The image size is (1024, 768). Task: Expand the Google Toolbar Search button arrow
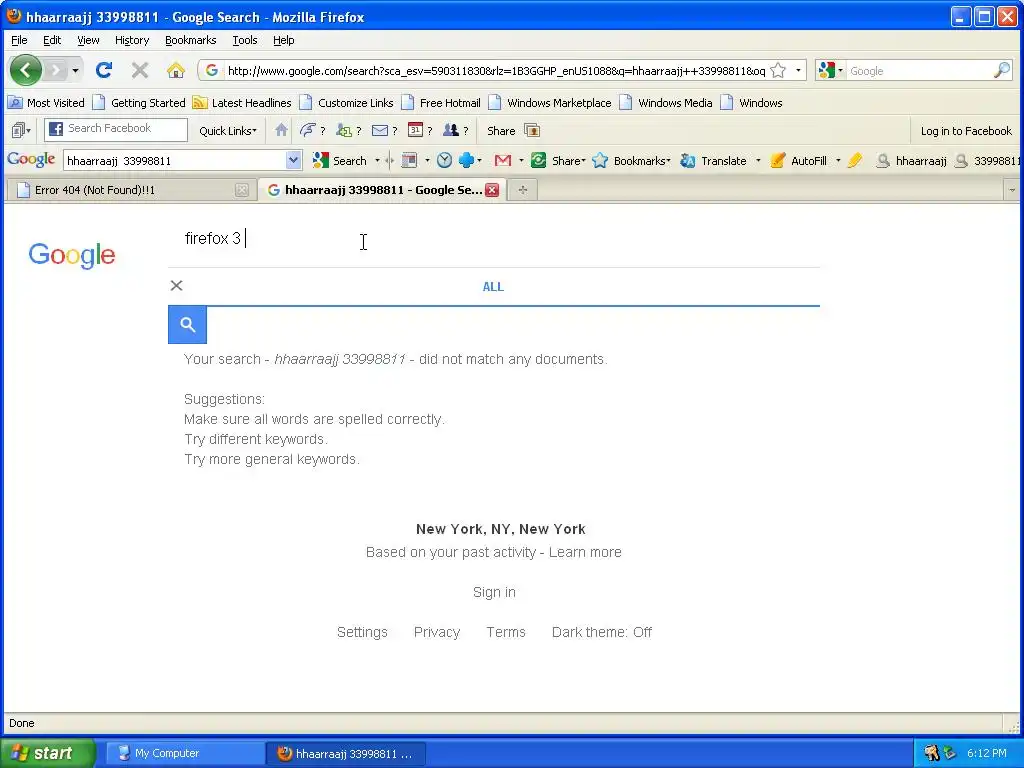tap(377, 161)
